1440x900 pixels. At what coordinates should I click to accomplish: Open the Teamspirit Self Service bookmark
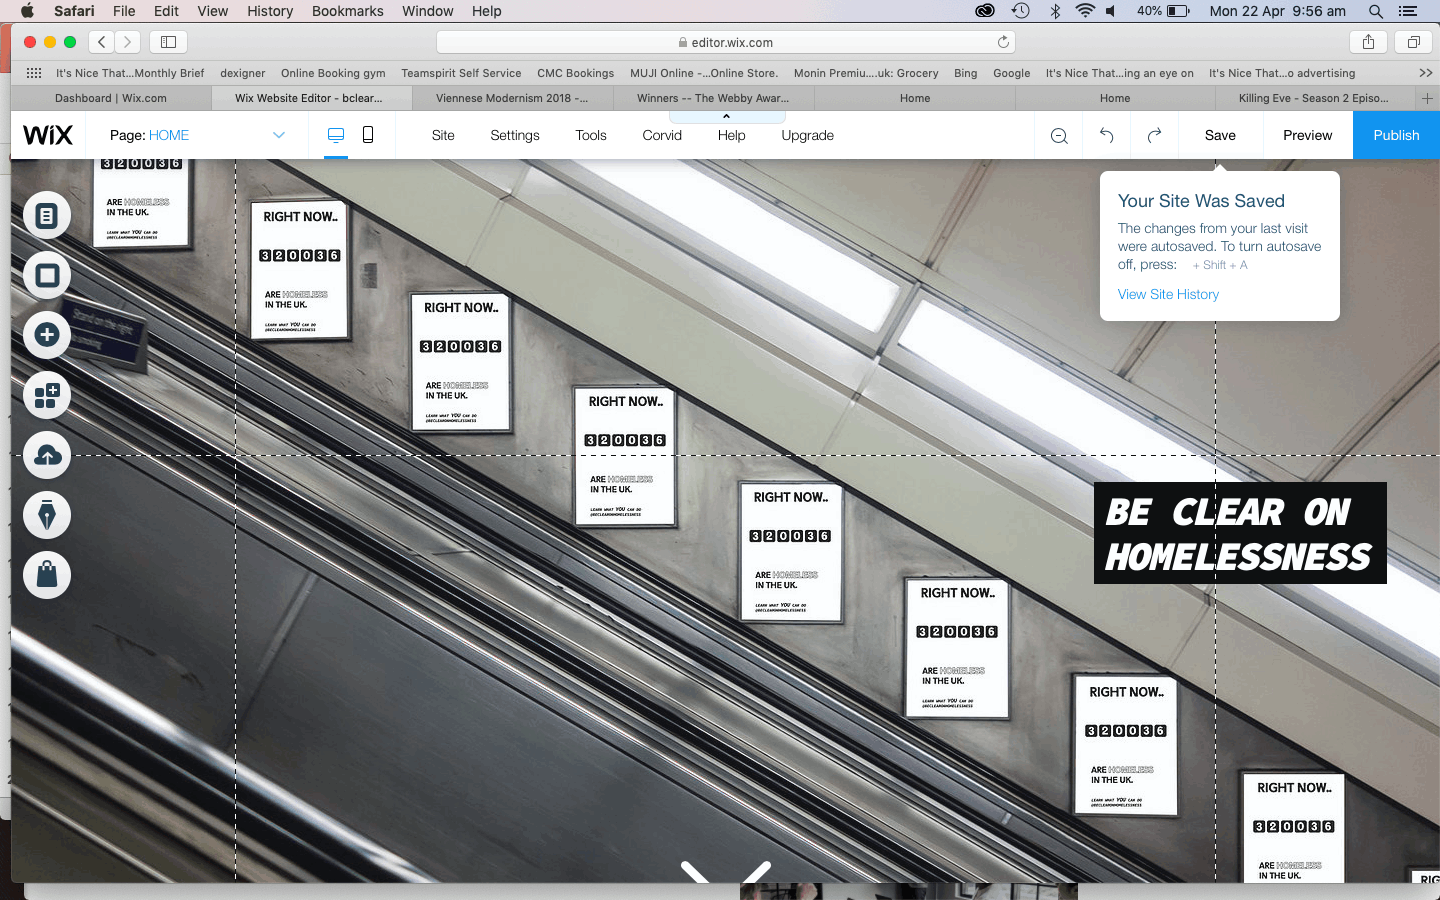pos(461,73)
